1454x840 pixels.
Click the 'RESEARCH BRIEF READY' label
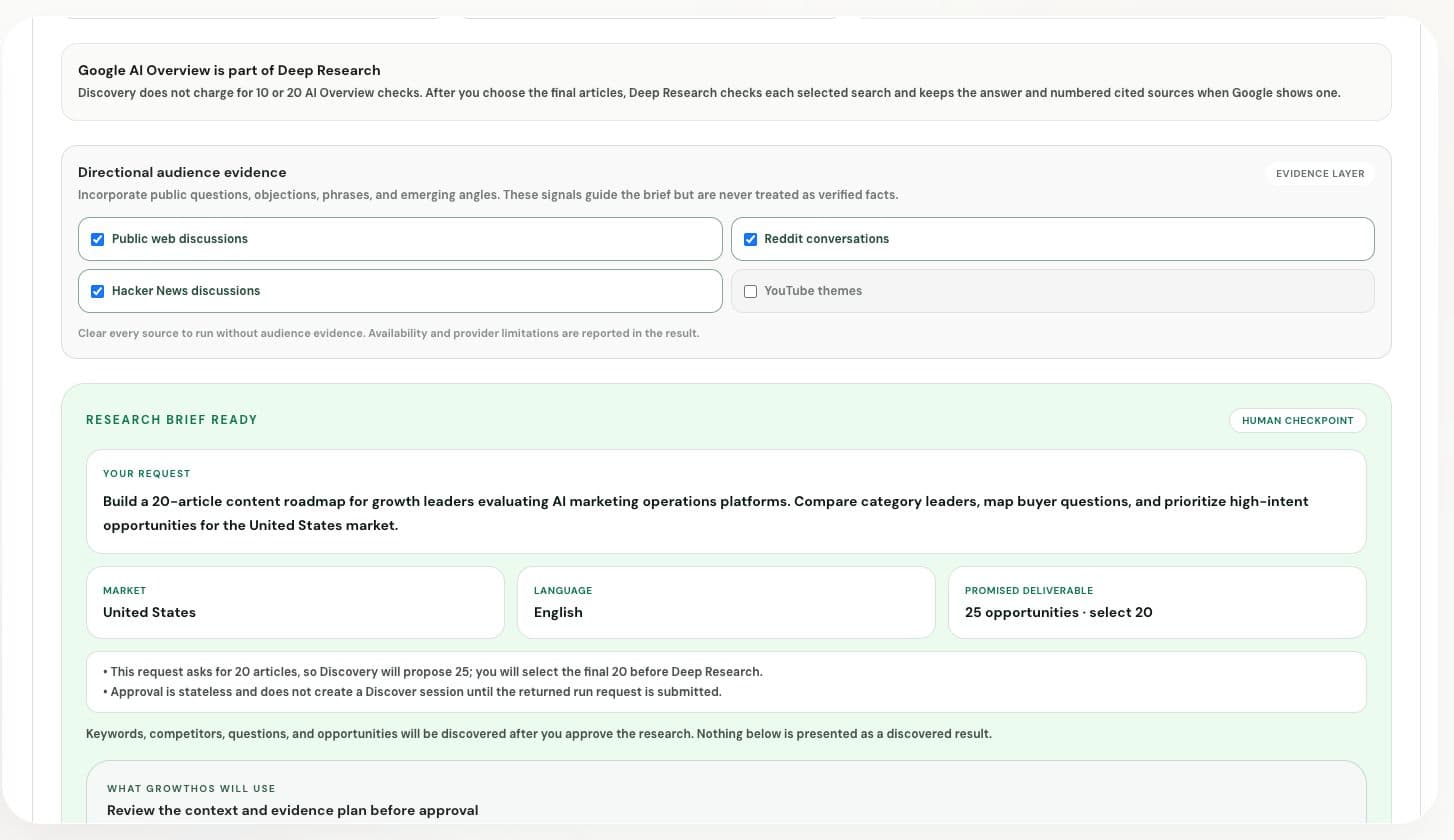pos(172,420)
